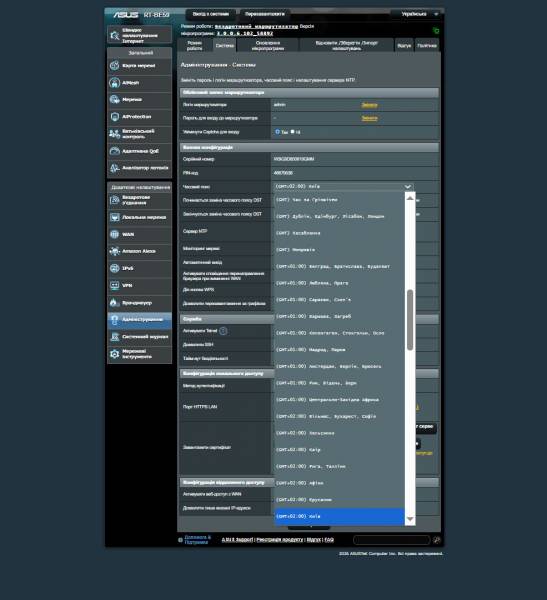Click the time zone list up arrow
Image resolution: width=547 pixels, height=600 pixels.
pyautogui.click(x=410, y=198)
